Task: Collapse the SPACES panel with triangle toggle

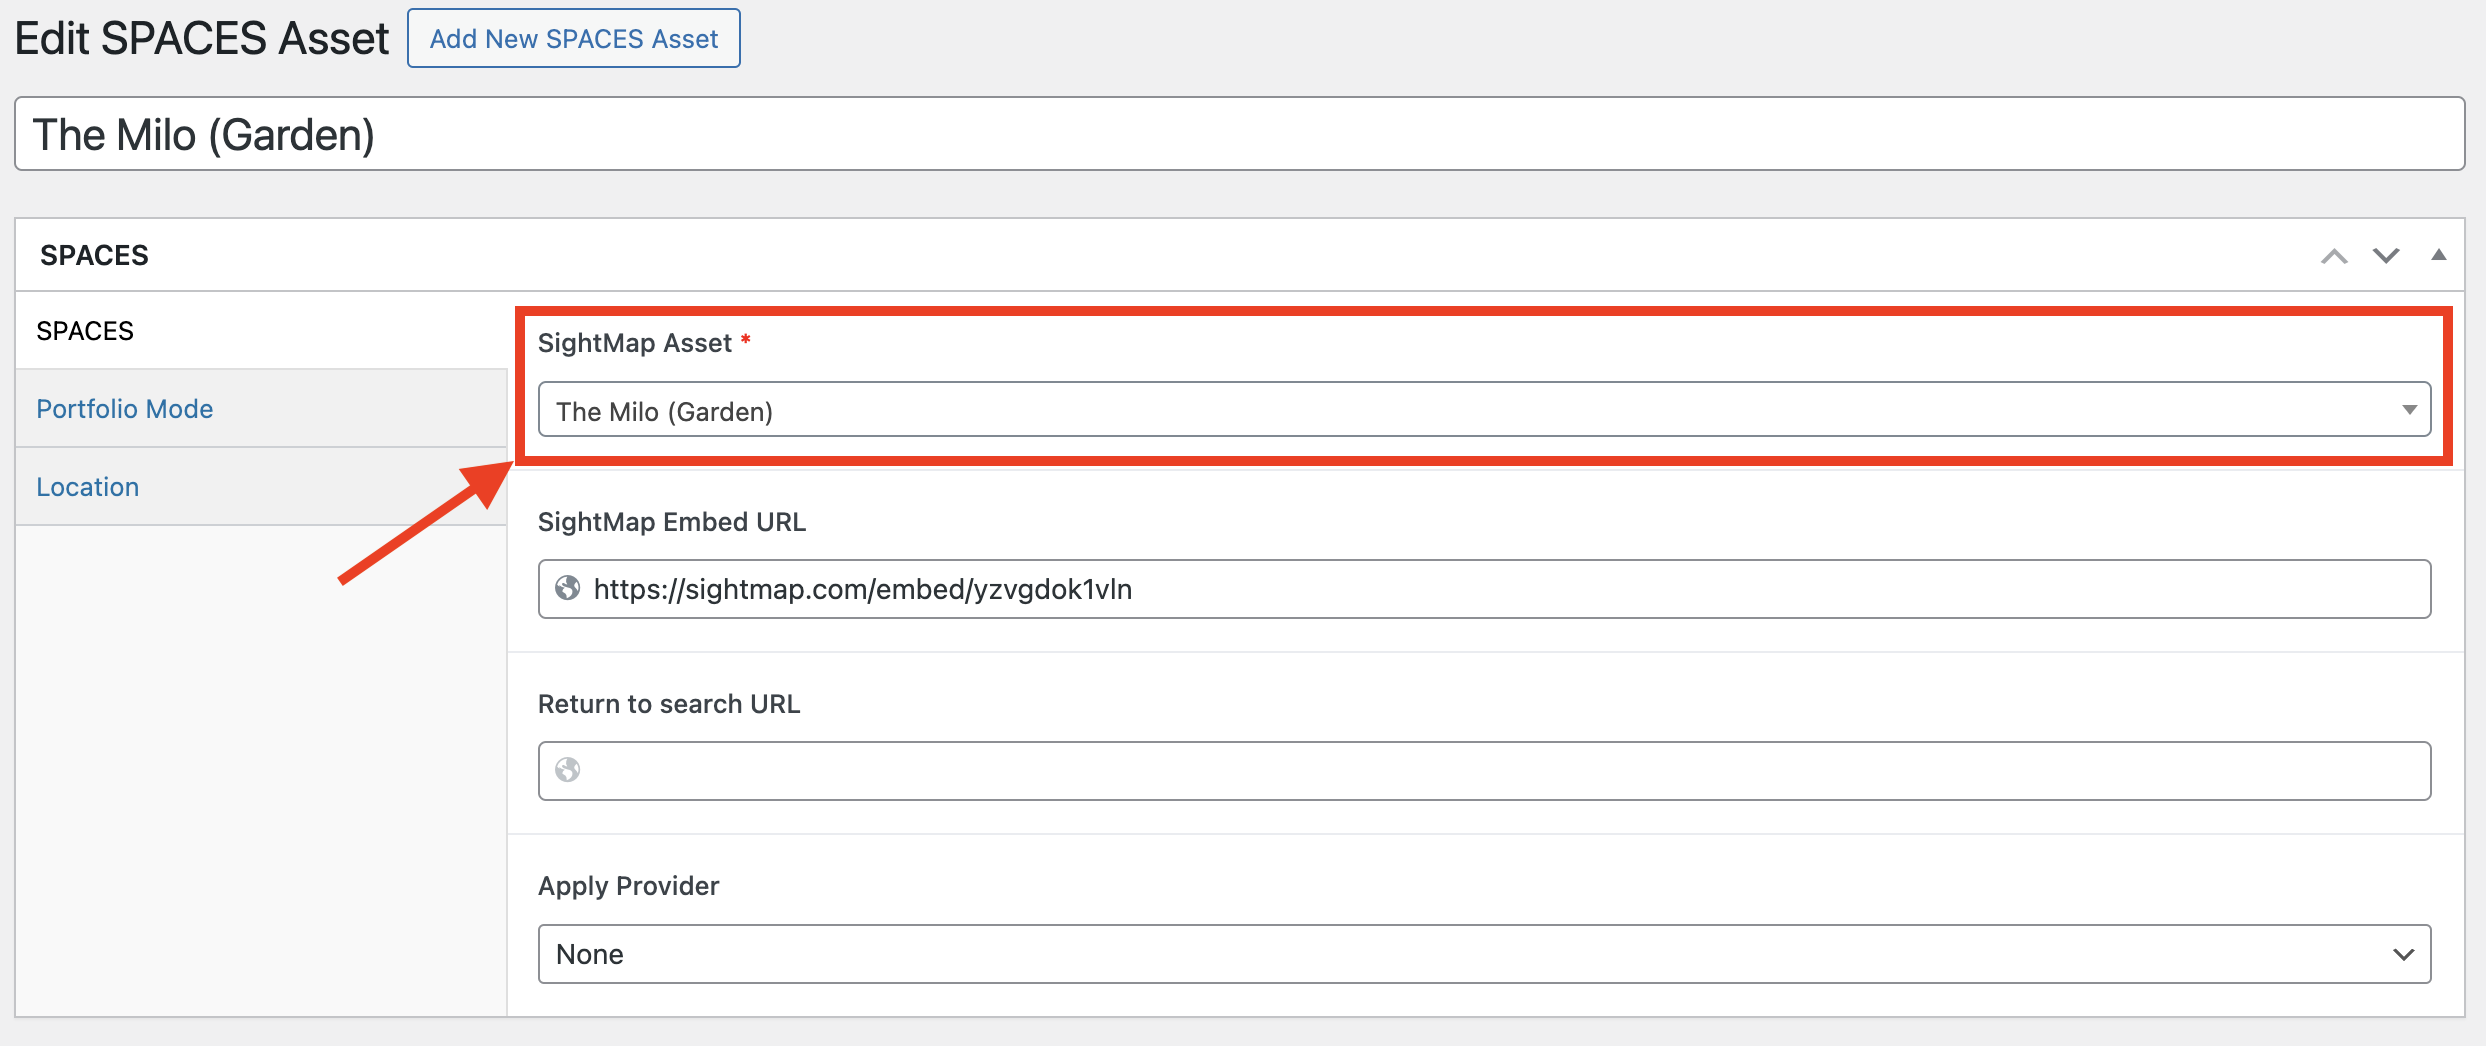Action: tap(2439, 255)
